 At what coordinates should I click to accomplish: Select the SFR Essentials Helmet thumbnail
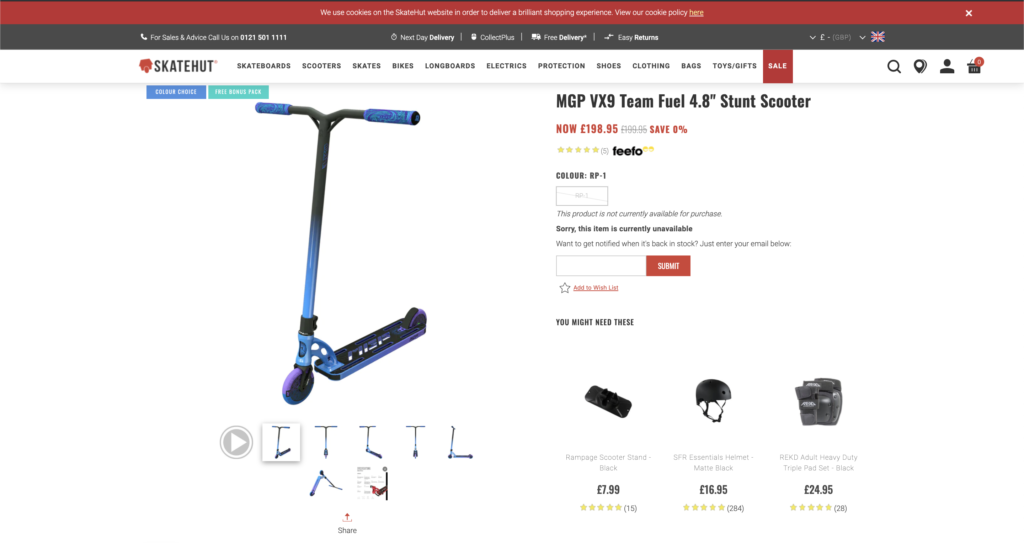pyautogui.click(x=713, y=400)
